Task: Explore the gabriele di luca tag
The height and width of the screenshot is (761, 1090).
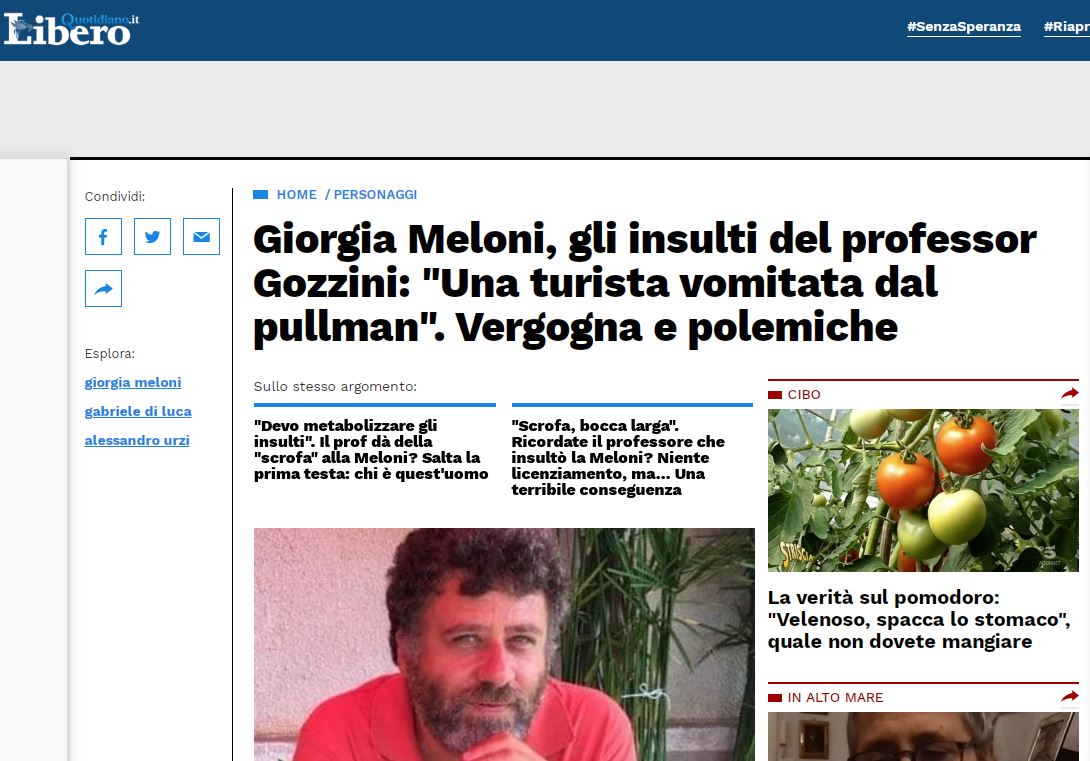Action: click(x=138, y=411)
